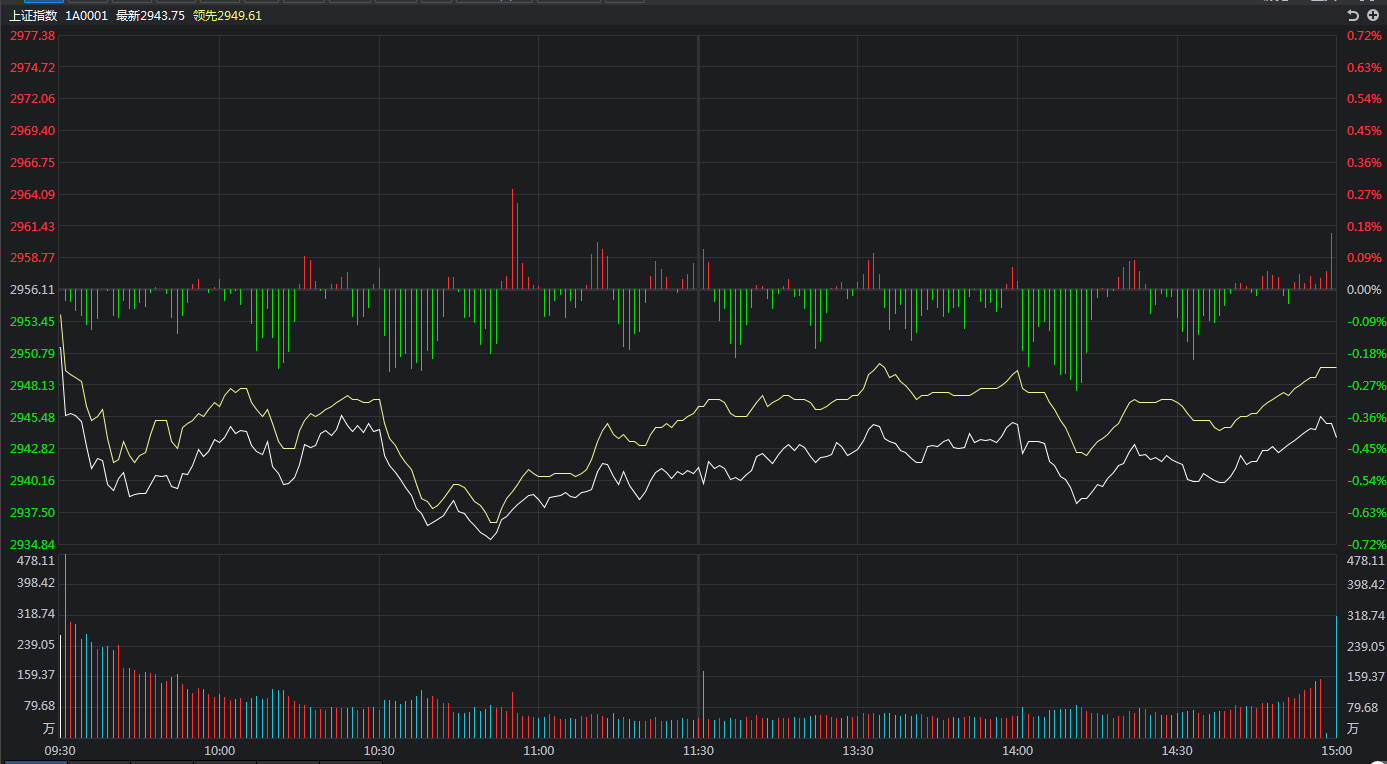
Task: Select the 0.72% top percentage label
Action: 1365,36
